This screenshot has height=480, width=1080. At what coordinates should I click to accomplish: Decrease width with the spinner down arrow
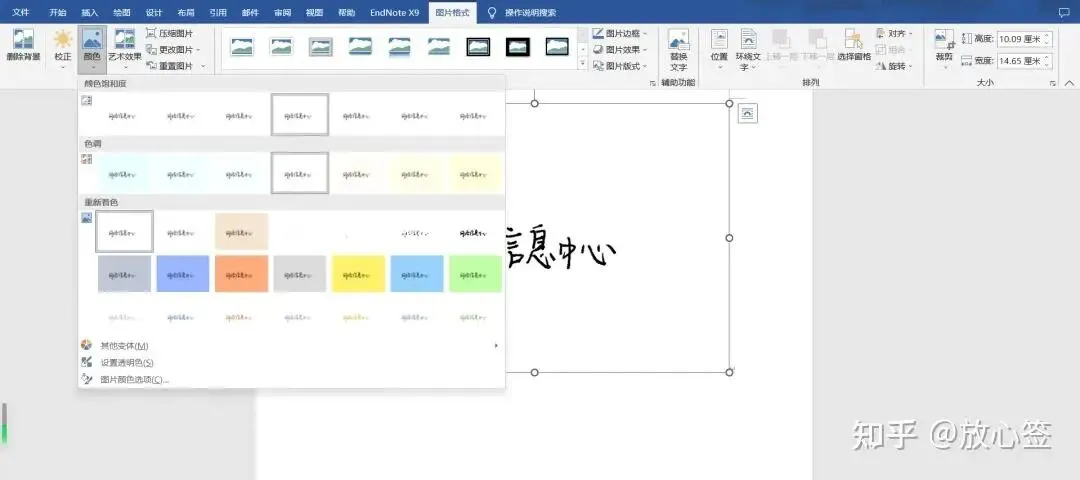pos(1048,65)
